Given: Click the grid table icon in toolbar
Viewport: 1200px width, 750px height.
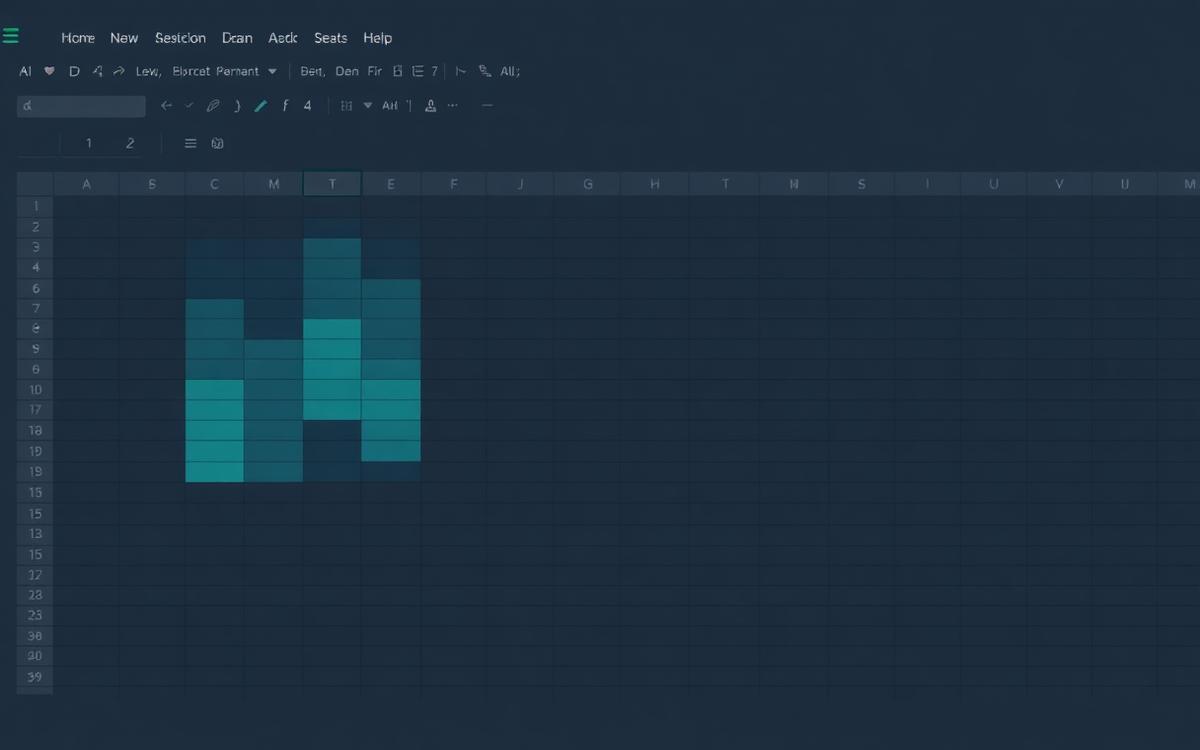Looking at the screenshot, I should pyautogui.click(x=346, y=105).
